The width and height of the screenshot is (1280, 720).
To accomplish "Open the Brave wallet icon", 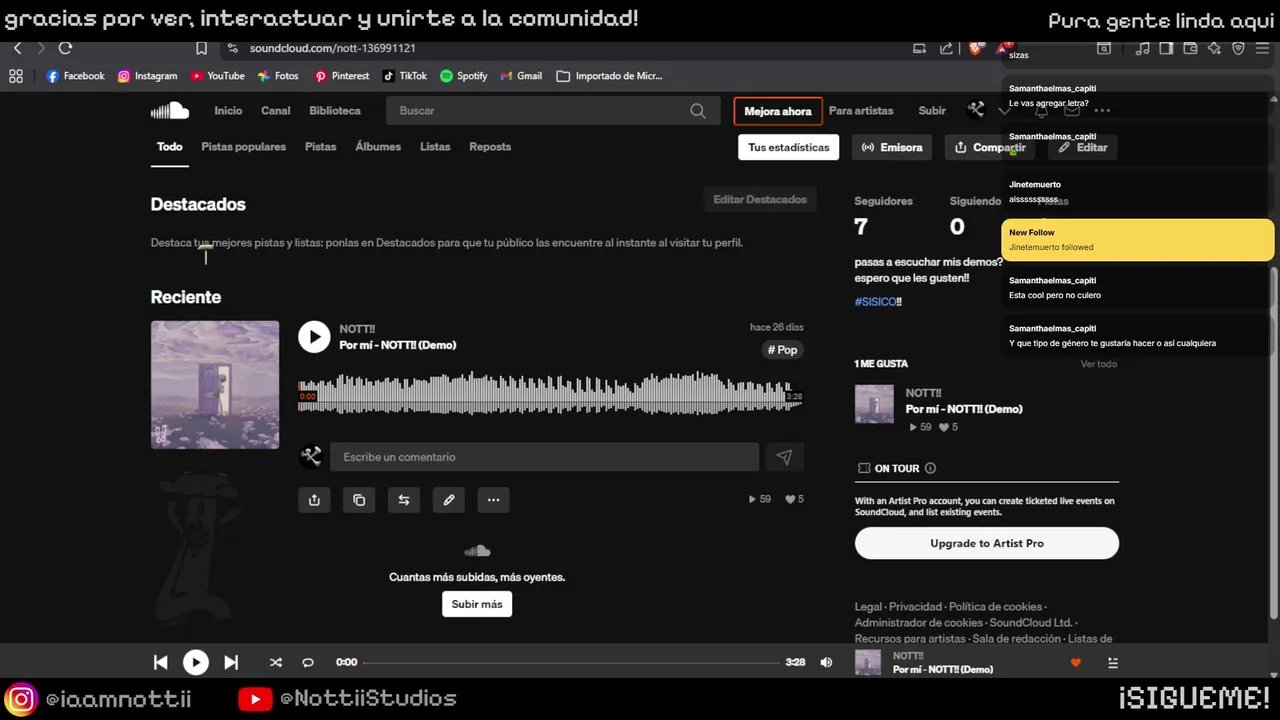I will (x=1190, y=48).
